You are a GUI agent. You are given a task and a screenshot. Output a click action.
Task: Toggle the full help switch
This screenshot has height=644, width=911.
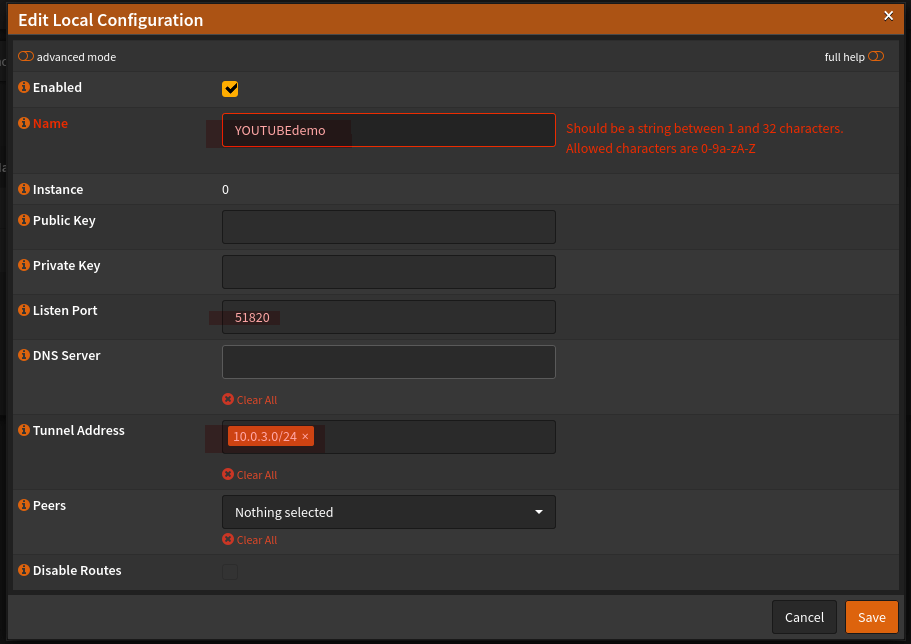point(876,57)
